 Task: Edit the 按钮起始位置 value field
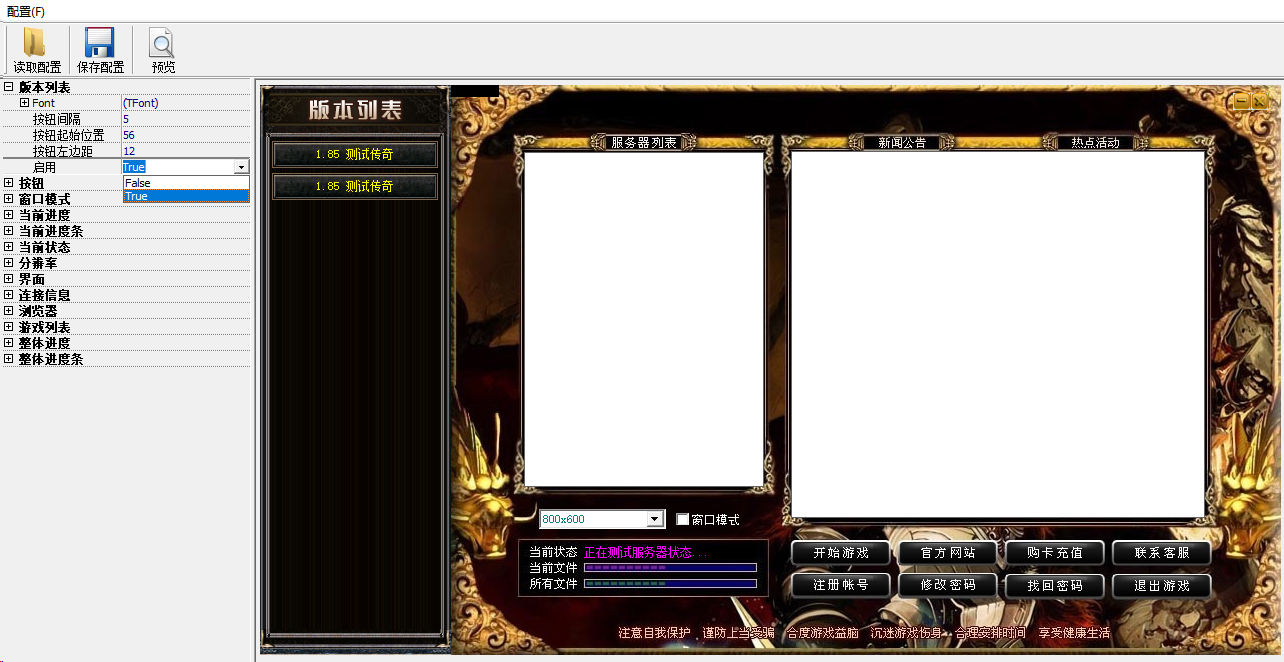185,135
